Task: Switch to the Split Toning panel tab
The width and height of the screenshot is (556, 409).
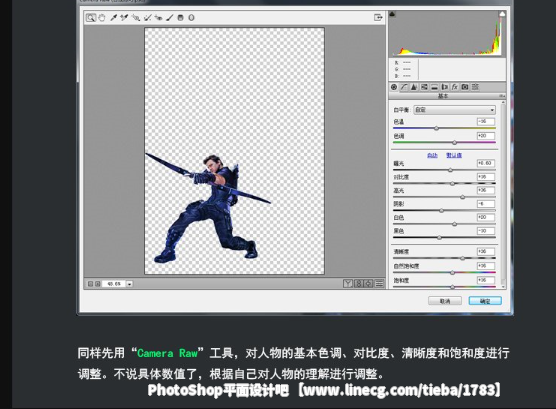Action: coord(434,87)
